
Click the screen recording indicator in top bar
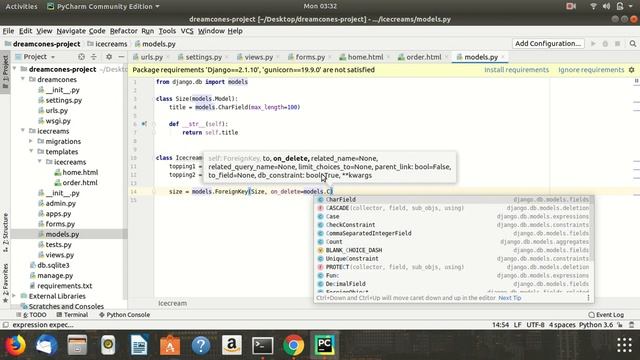point(571,6)
